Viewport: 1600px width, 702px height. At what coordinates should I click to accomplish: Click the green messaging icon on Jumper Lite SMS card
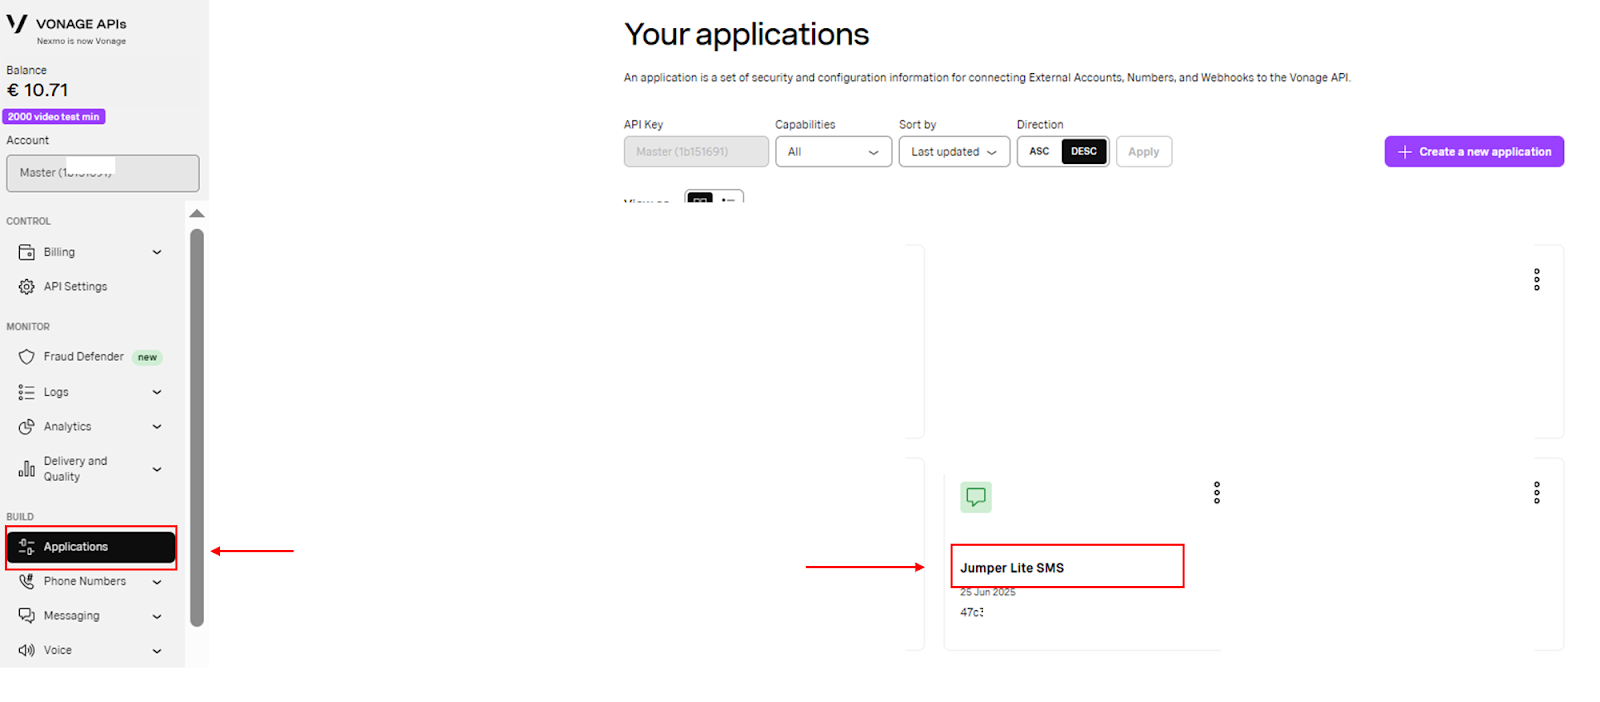(x=976, y=497)
